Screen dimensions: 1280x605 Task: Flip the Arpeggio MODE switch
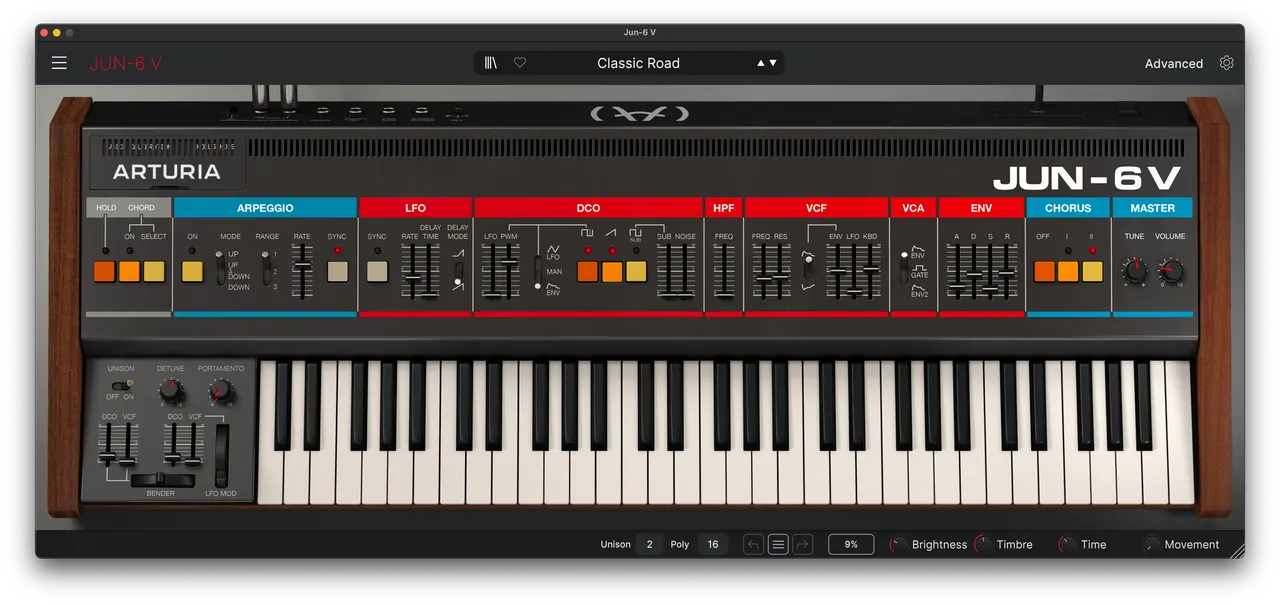[220, 268]
